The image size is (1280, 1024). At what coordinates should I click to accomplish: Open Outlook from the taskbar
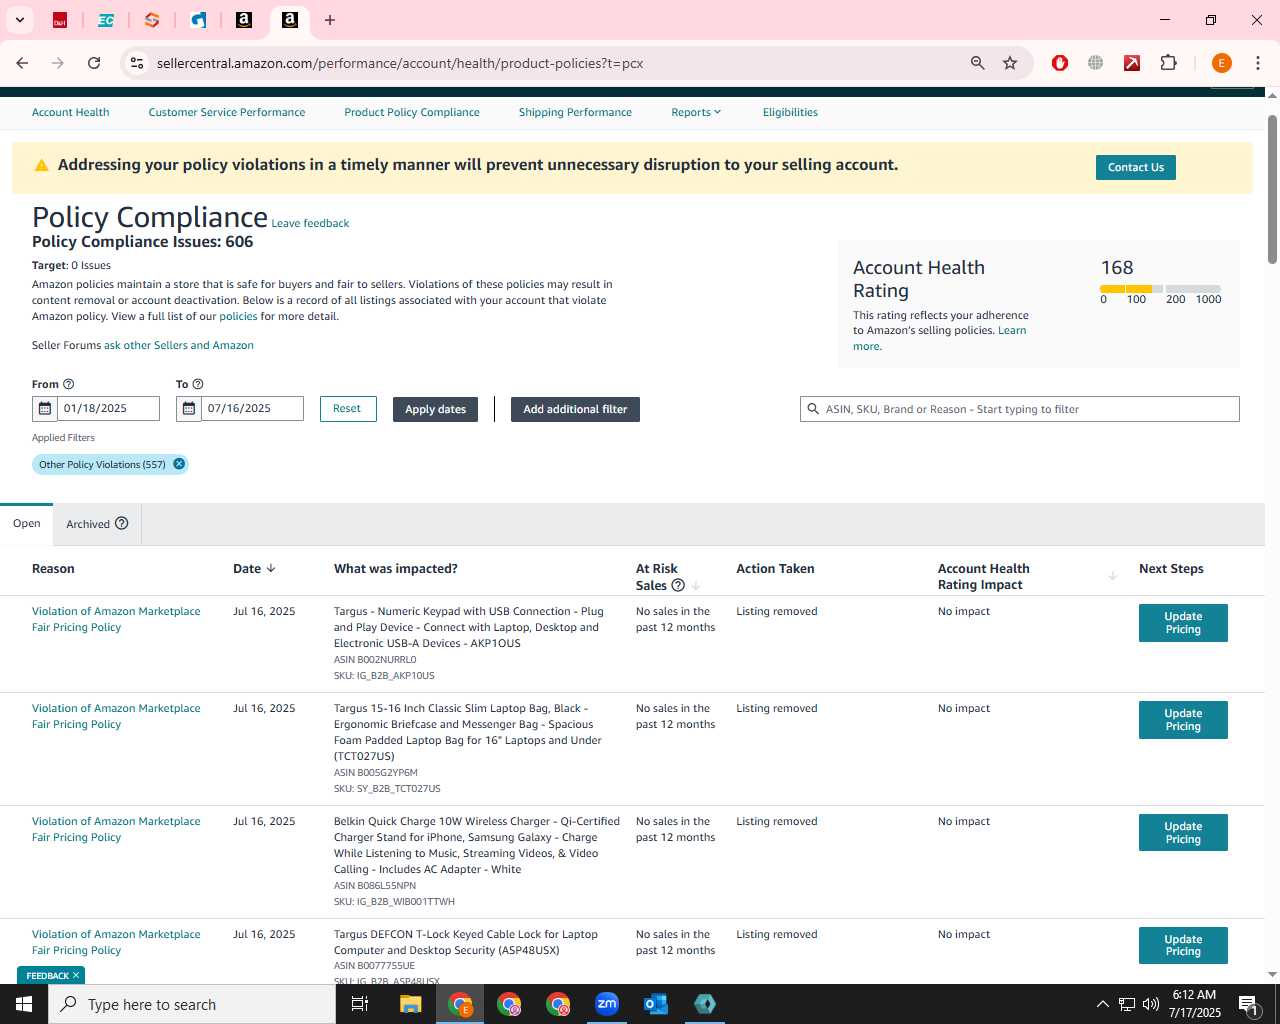tap(656, 1004)
